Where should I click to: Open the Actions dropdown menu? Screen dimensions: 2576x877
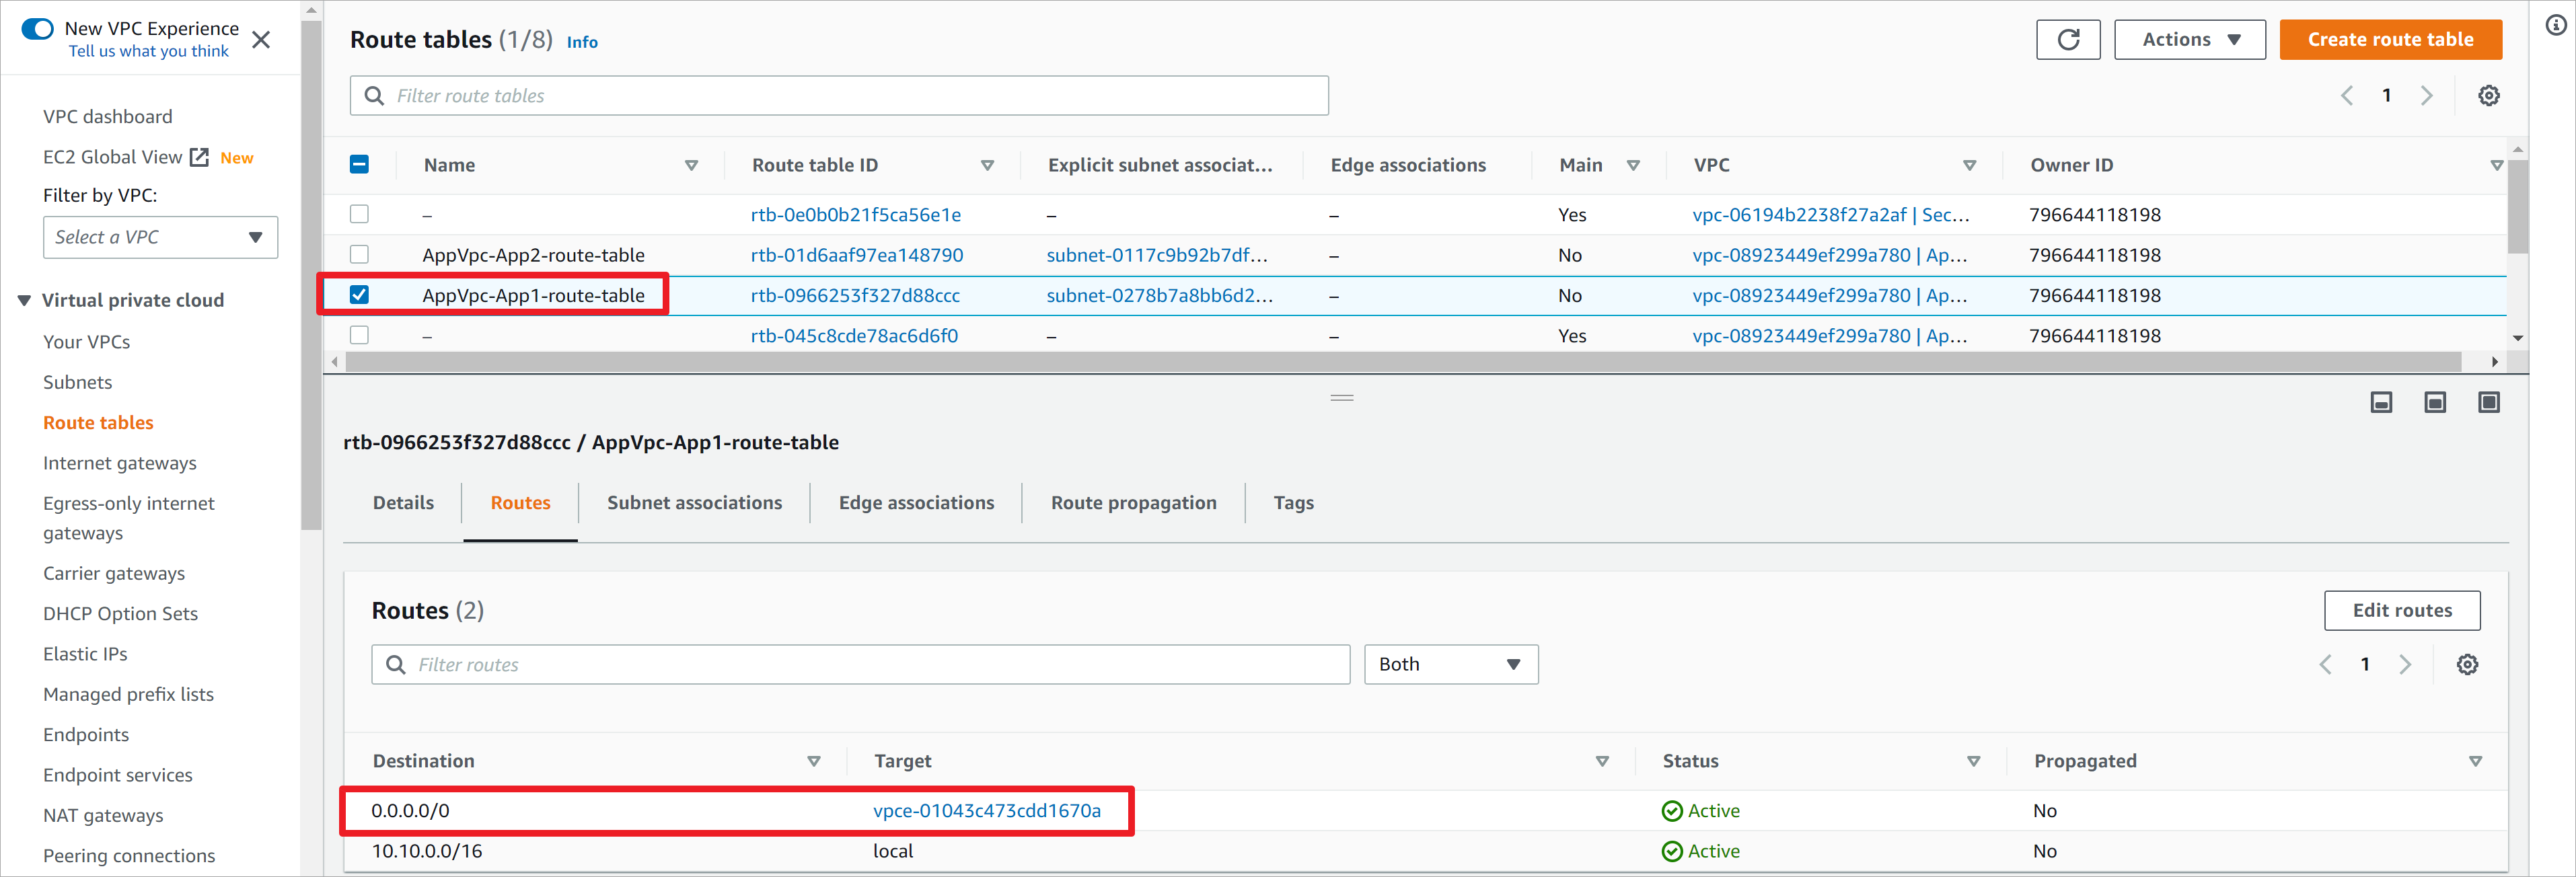pos(2189,40)
